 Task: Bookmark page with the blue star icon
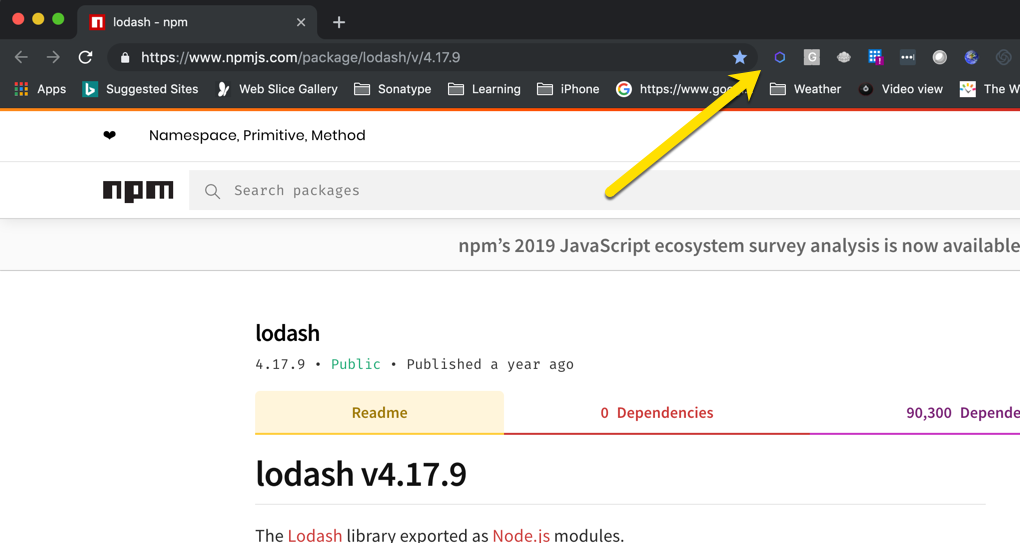[740, 57]
